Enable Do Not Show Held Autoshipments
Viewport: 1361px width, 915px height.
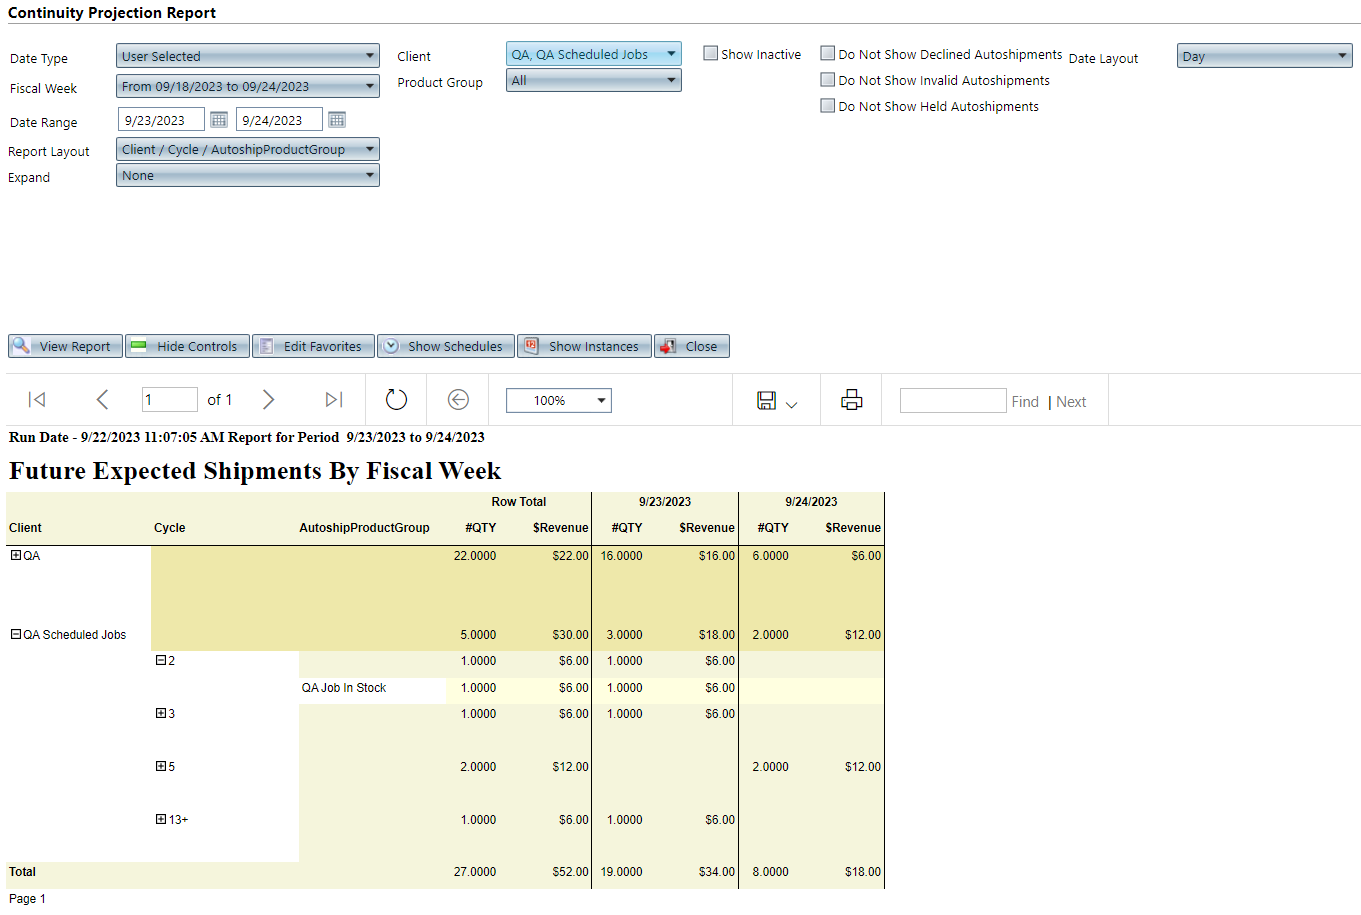[828, 105]
